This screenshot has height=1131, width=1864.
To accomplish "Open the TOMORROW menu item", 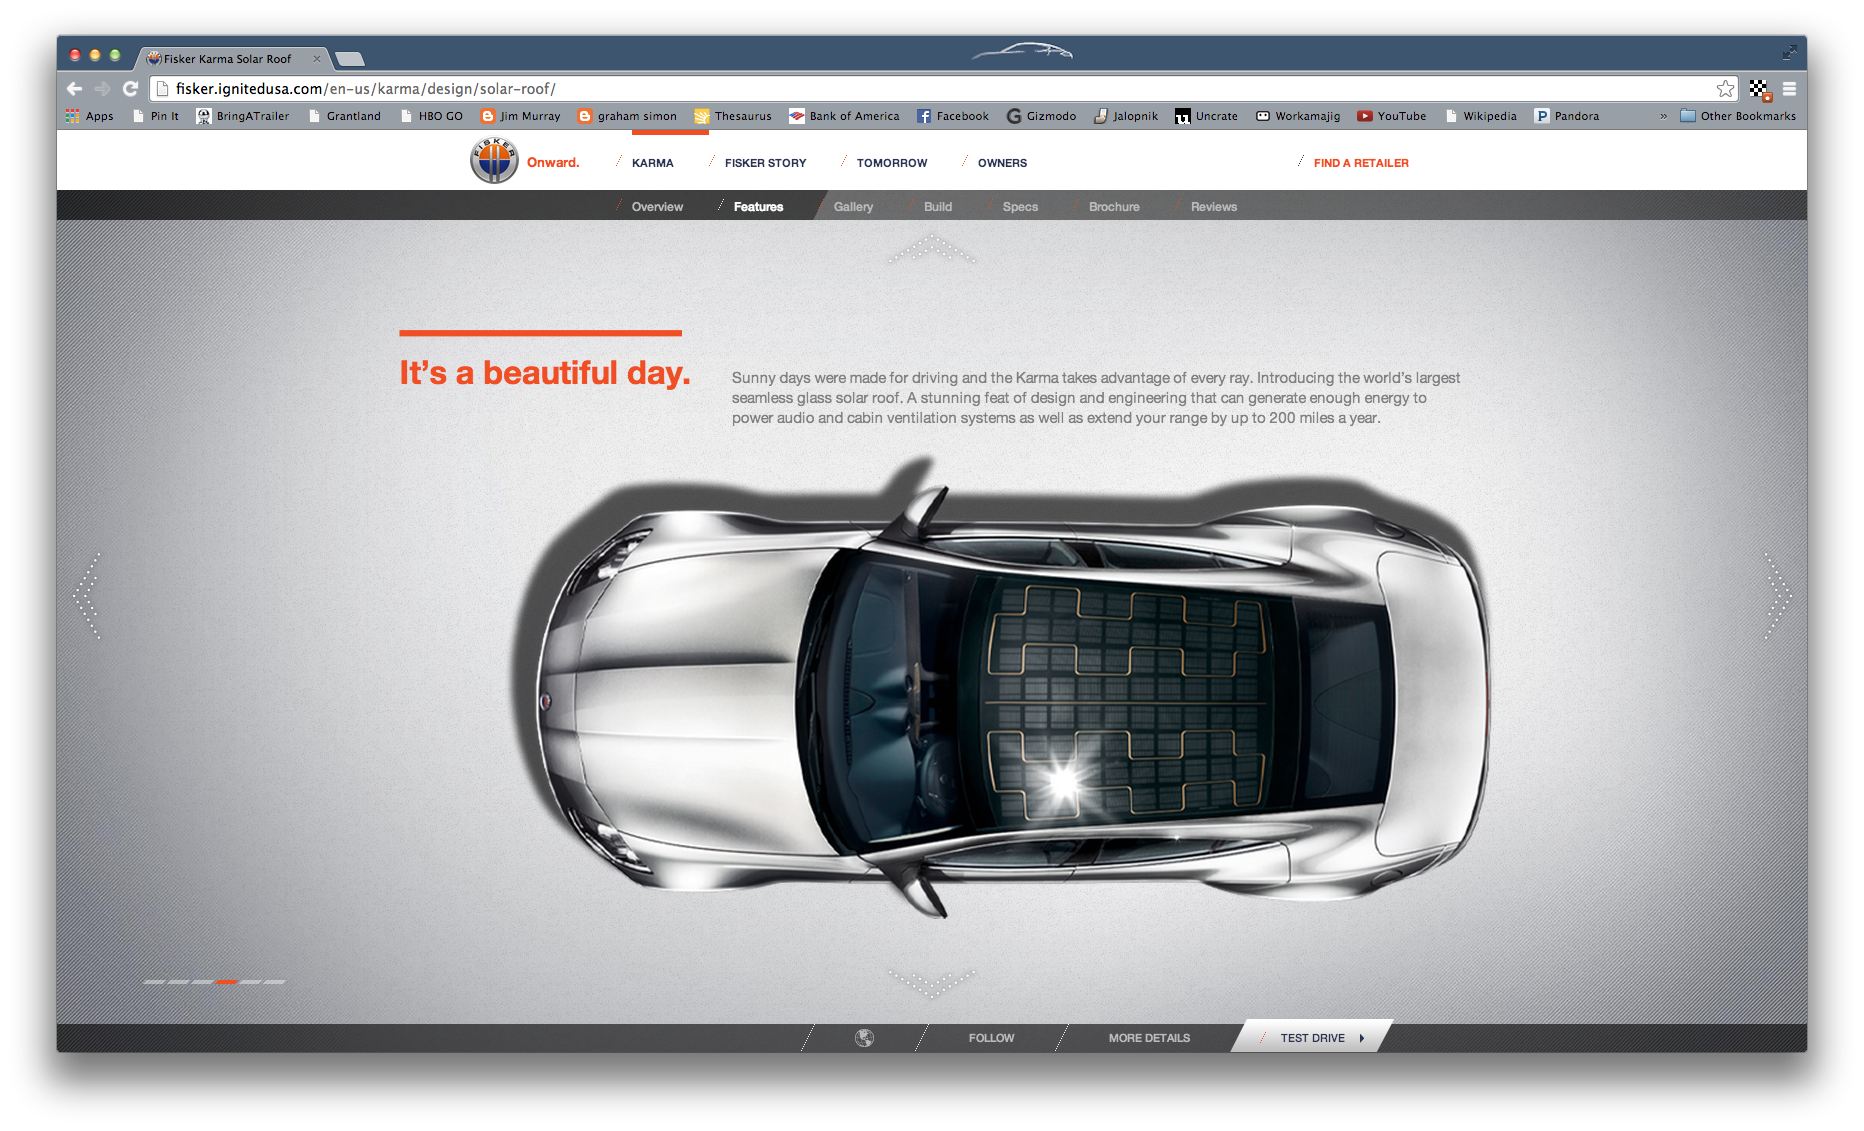I will click(892, 163).
